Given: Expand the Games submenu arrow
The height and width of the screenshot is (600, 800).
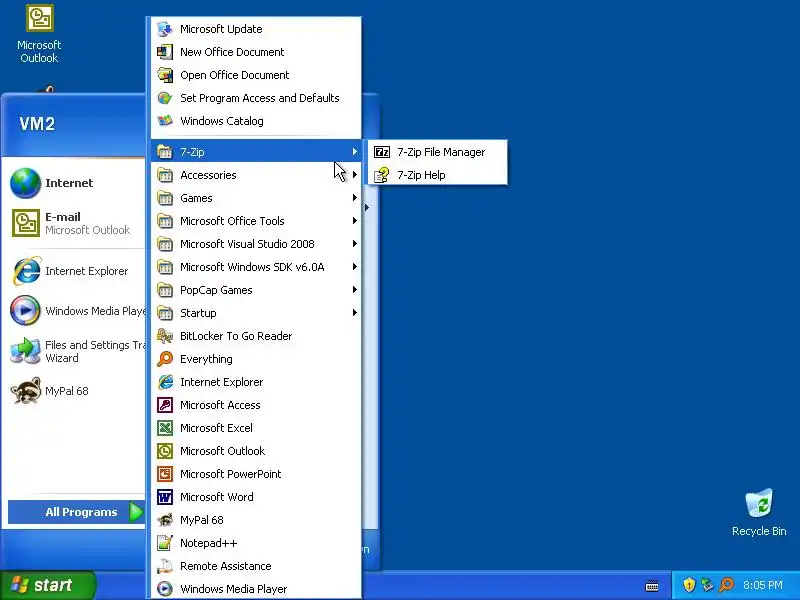Looking at the screenshot, I should (x=355, y=198).
